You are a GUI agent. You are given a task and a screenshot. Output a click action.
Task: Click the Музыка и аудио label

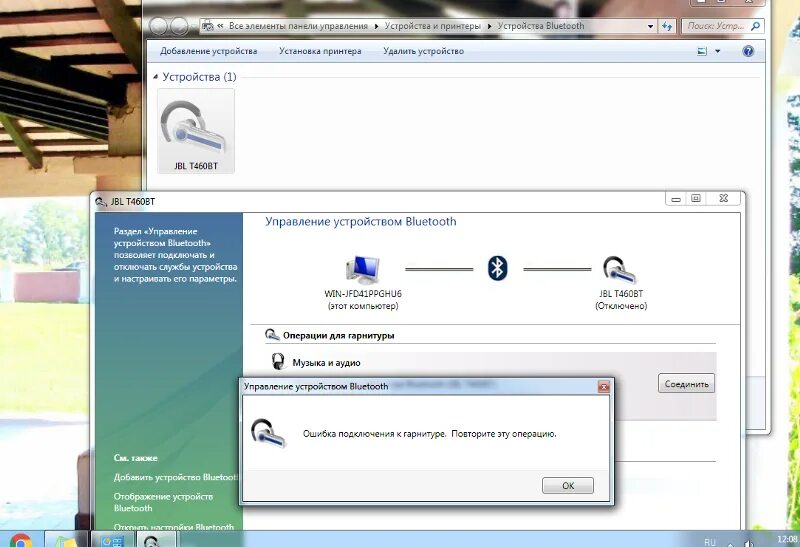[327, 363]
